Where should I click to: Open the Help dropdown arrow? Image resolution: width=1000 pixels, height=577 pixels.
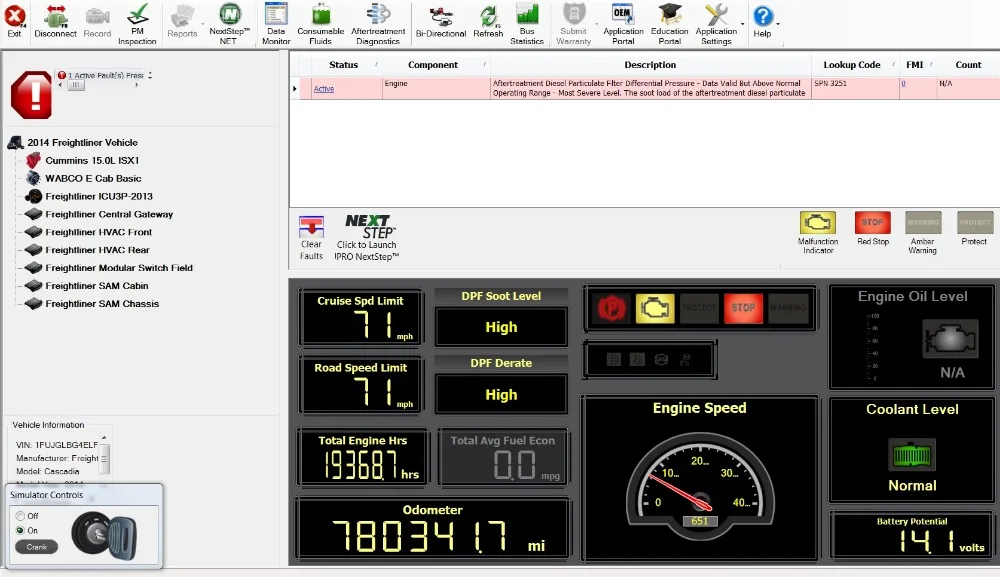pos(778,23)
